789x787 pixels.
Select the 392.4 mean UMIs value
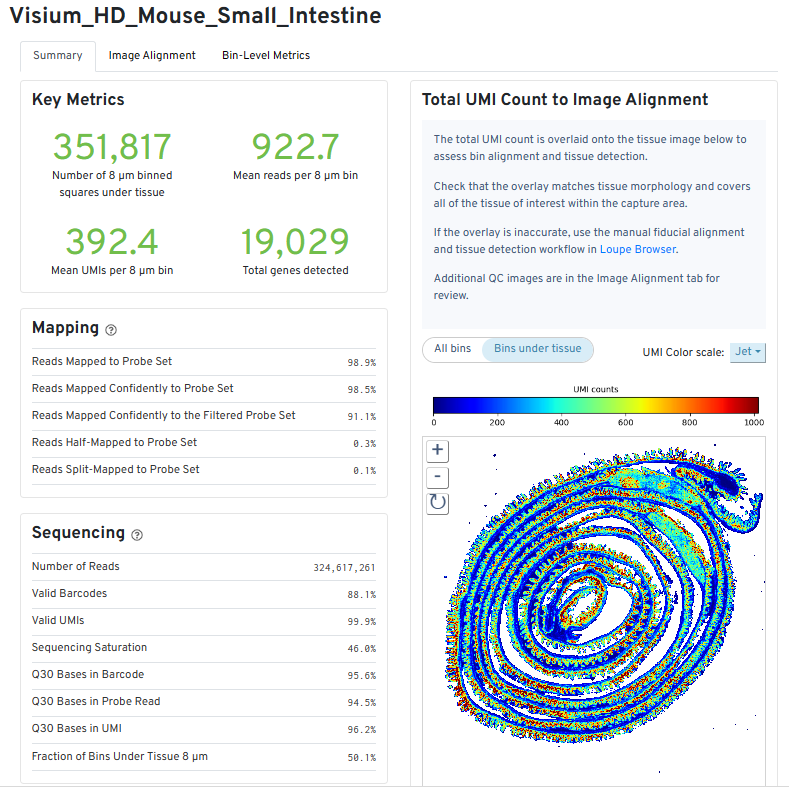112,242
